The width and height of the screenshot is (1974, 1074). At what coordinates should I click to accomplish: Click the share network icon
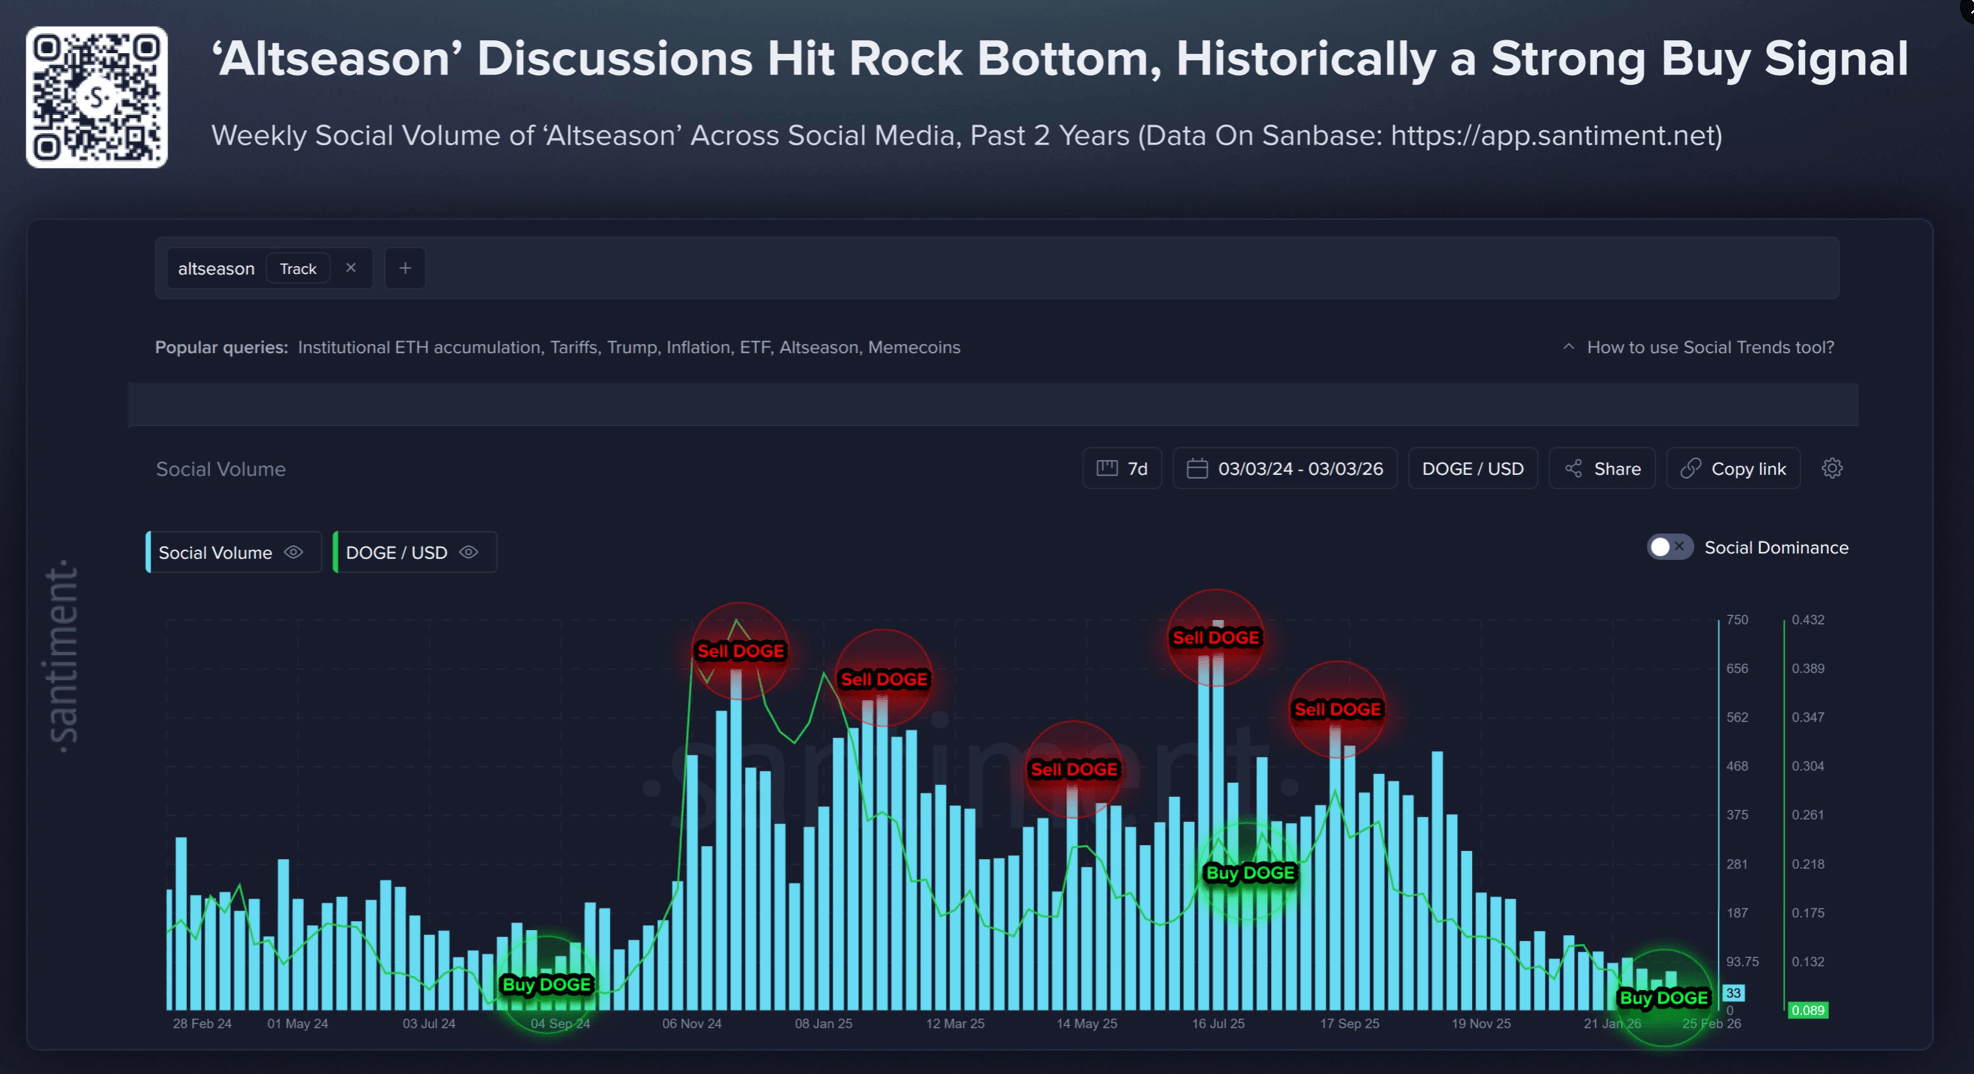(1575, 468)
